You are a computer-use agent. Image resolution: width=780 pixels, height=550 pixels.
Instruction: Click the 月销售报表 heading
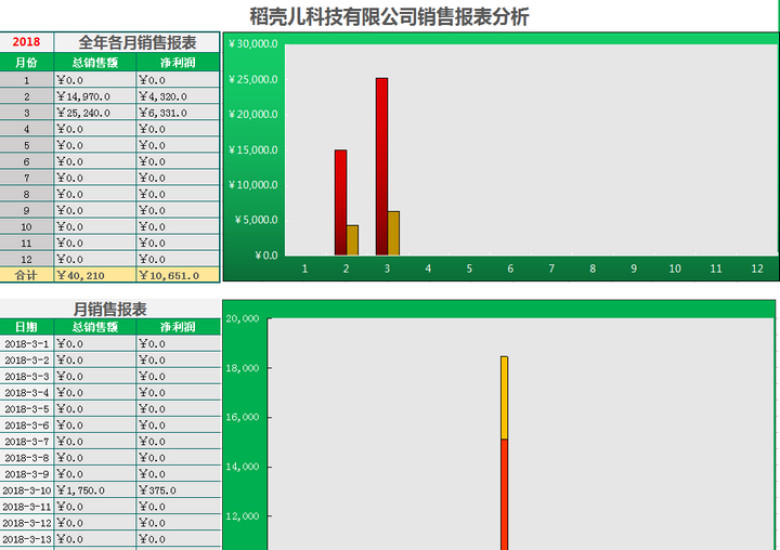(x=110, y=309)
